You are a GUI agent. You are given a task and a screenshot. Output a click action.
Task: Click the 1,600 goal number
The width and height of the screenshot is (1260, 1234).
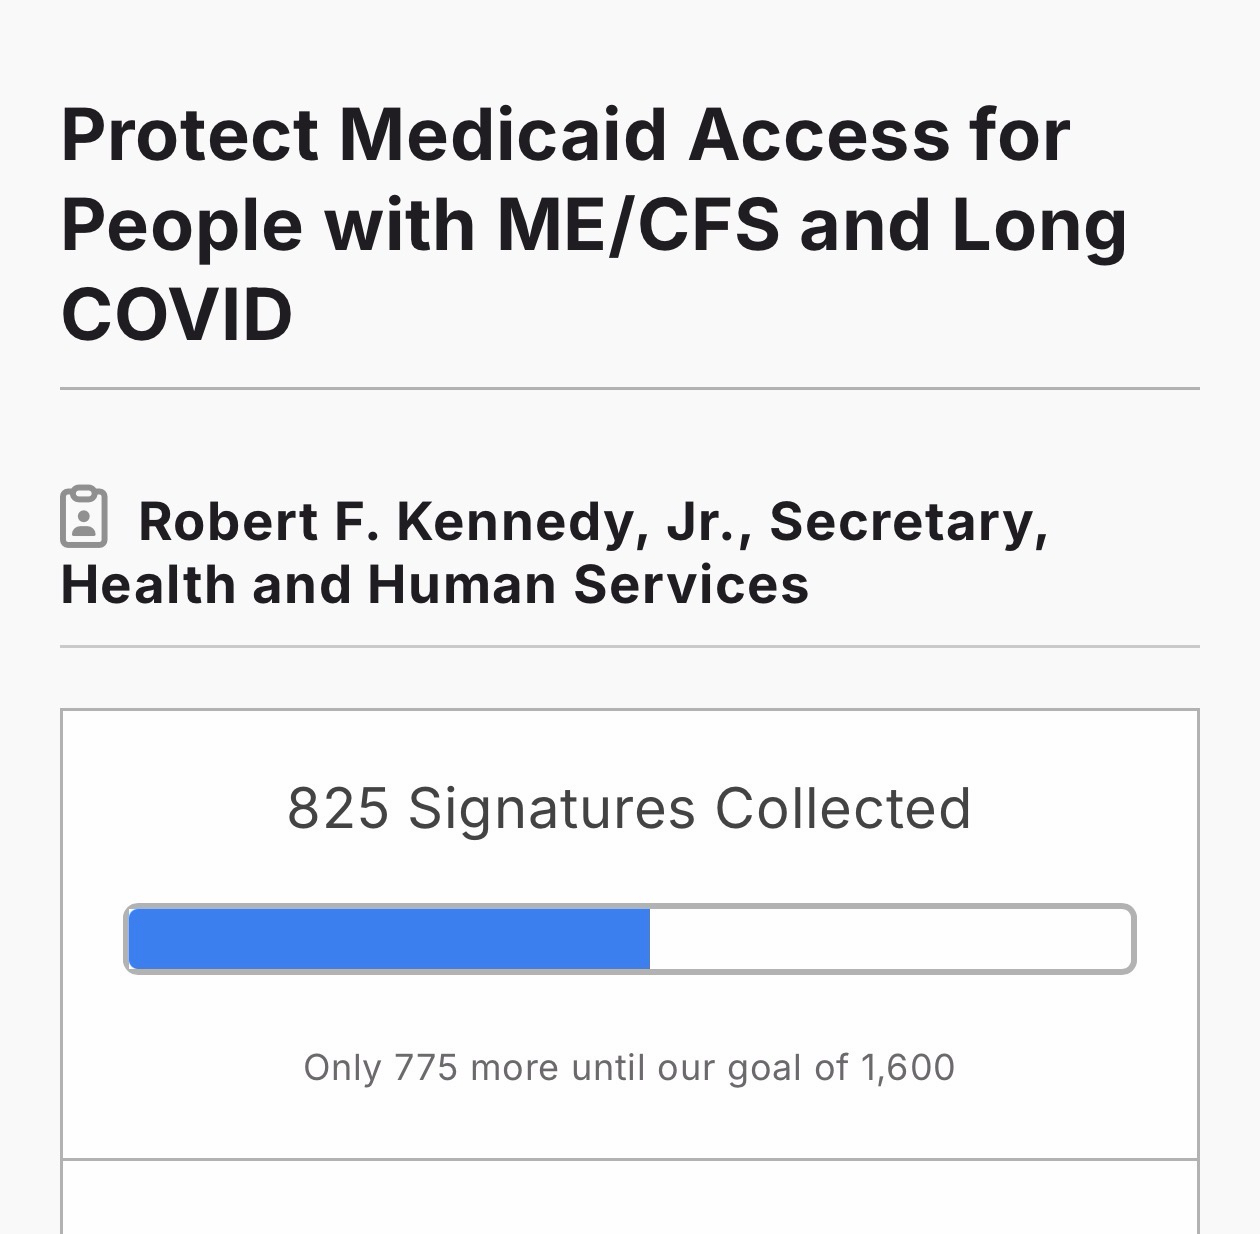[x=907, y=1068]
